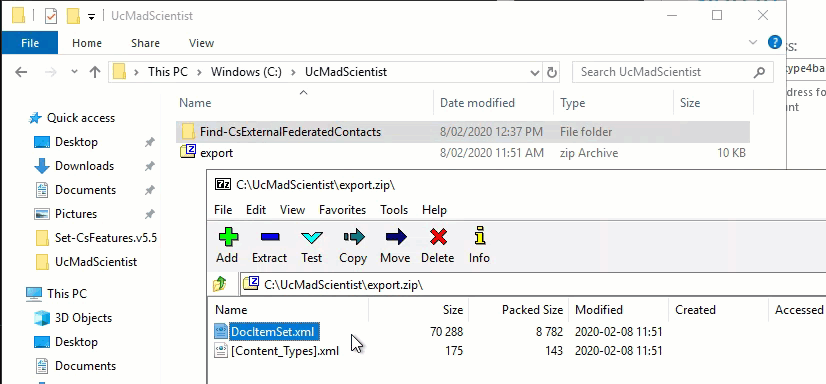Click the Explorer refresh button
Image resolution: width=826 pixels, height=384 pixels.
click(x=552, y=72)
